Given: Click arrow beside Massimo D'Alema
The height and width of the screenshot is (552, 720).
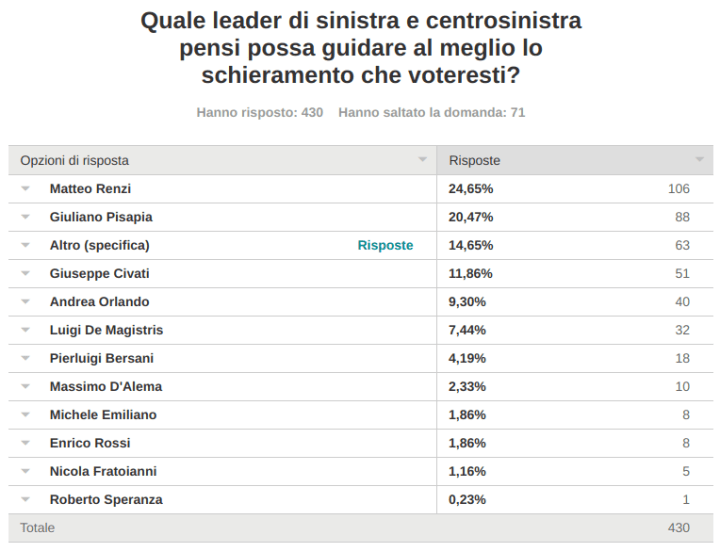Looking at the screenshot, I should 26,387.
